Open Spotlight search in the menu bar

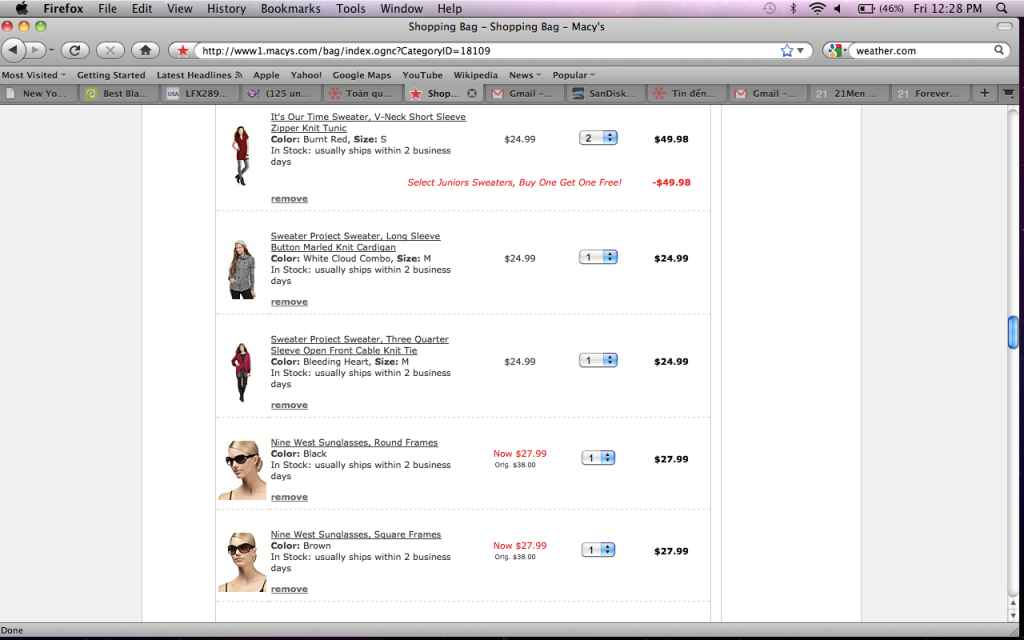point(1001,9)
